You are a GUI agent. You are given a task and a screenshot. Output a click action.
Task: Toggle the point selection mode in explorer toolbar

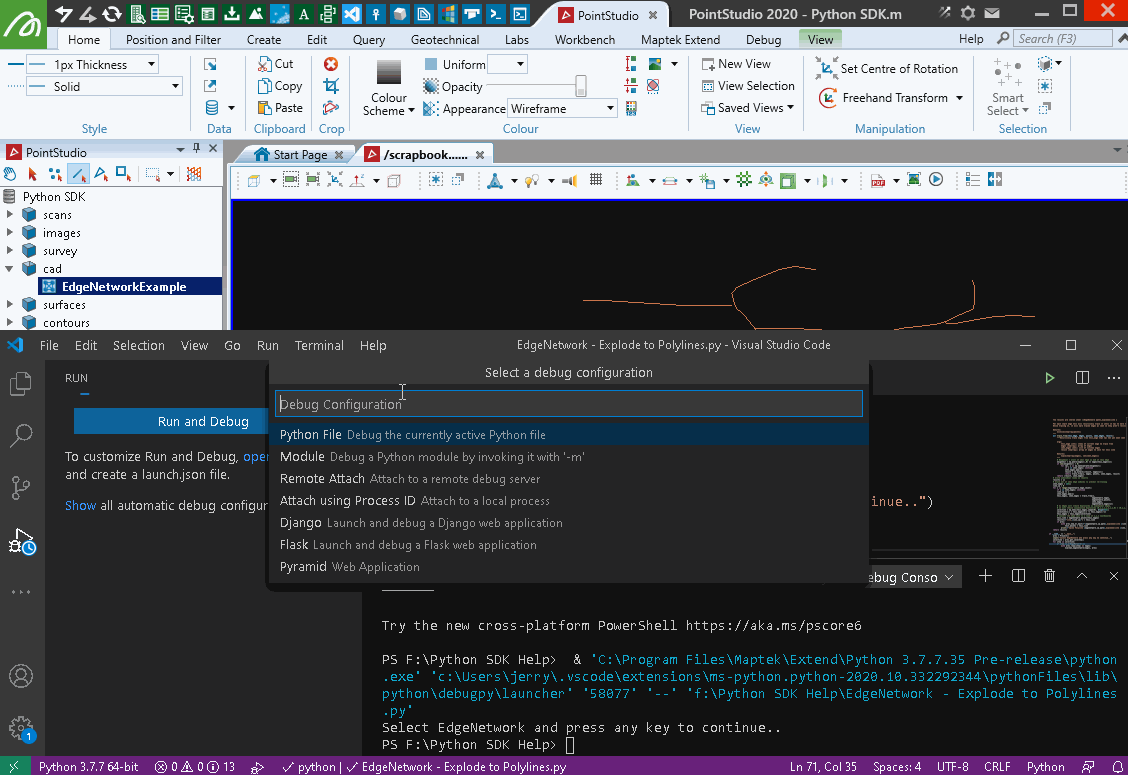point(55,174)
